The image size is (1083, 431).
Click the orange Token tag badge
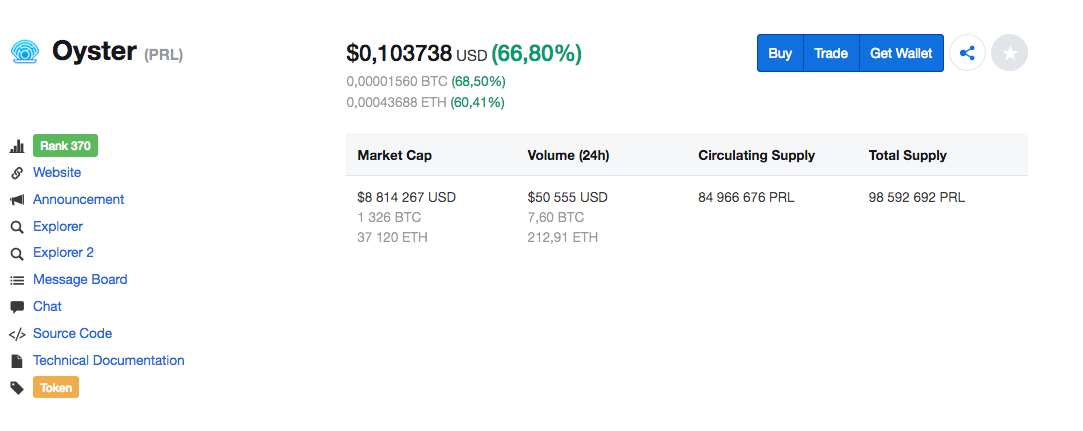tap(56, 387)
